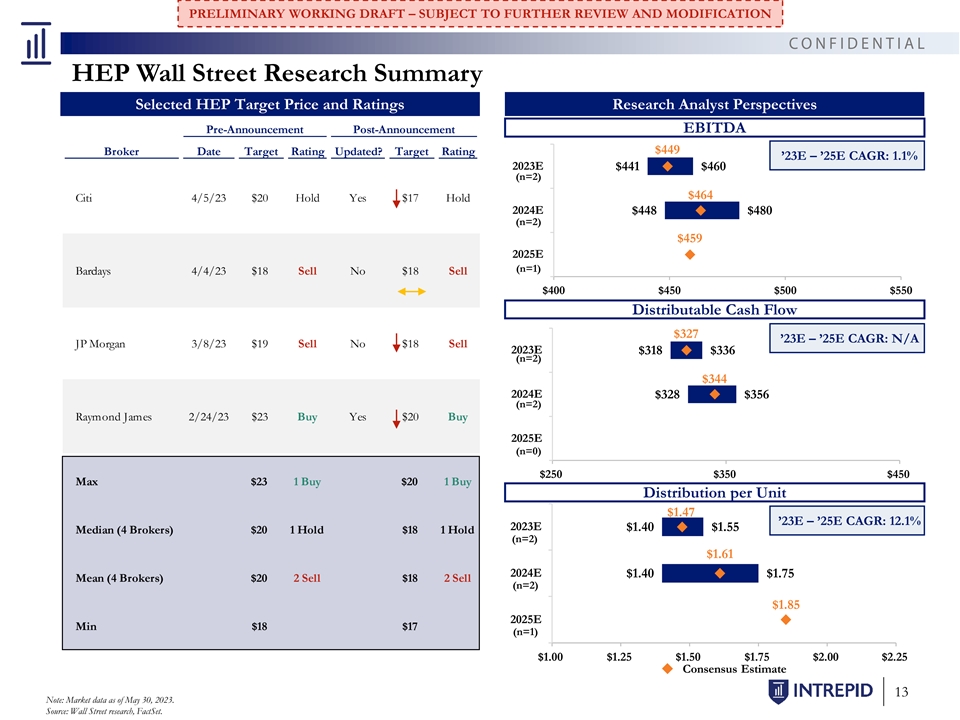Click the yellow double-headed arrow under Barclays' $18
Screen dimensions: 960x720
coord(411,291)
